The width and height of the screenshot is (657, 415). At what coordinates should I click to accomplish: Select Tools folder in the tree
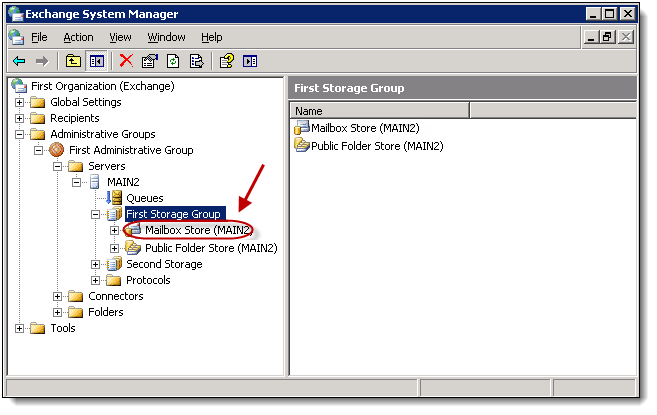click(x=63, y=328)
